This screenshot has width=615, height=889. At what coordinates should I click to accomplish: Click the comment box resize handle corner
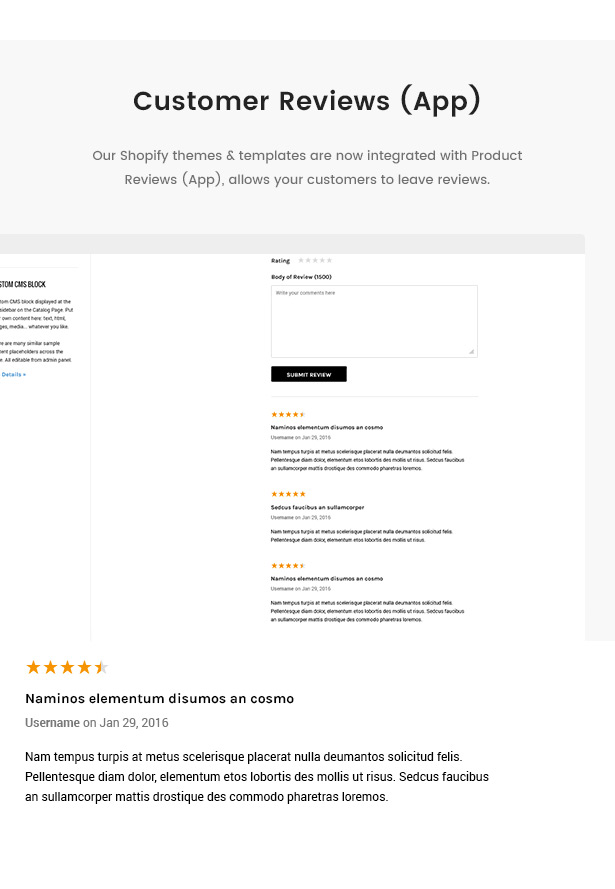pyautogui.click(x=472, y=352)
